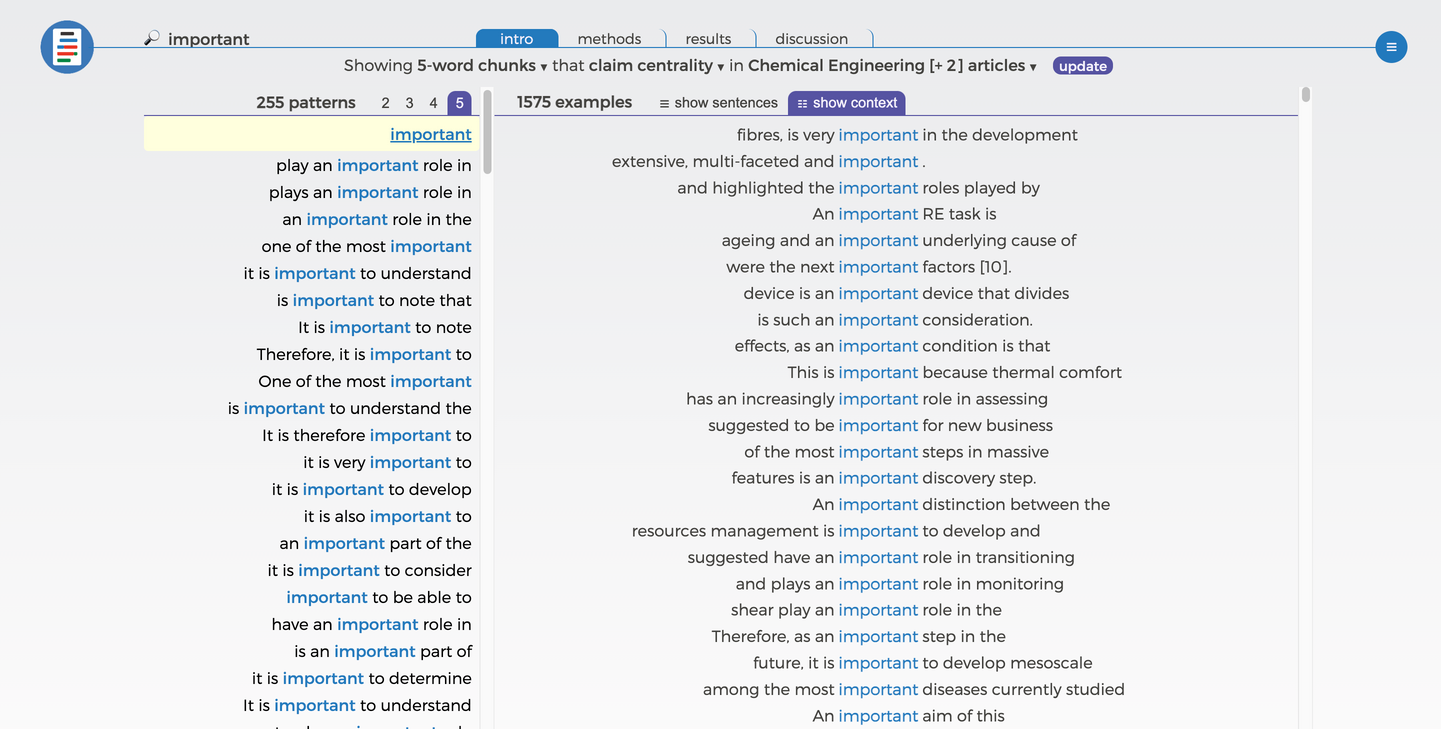Click the search magnifier icon
Viewport: 1441px width, 729px height.
[152, 39]
